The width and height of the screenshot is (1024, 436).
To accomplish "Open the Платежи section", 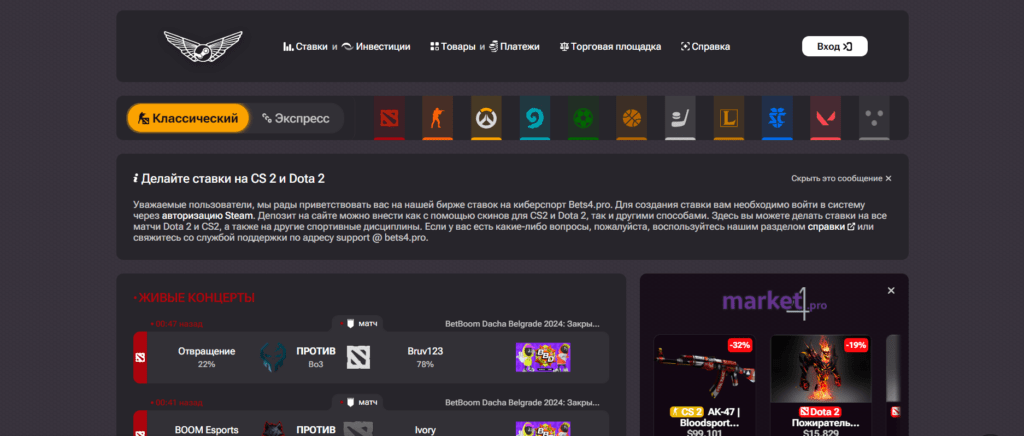I will (x=514, y=46).
